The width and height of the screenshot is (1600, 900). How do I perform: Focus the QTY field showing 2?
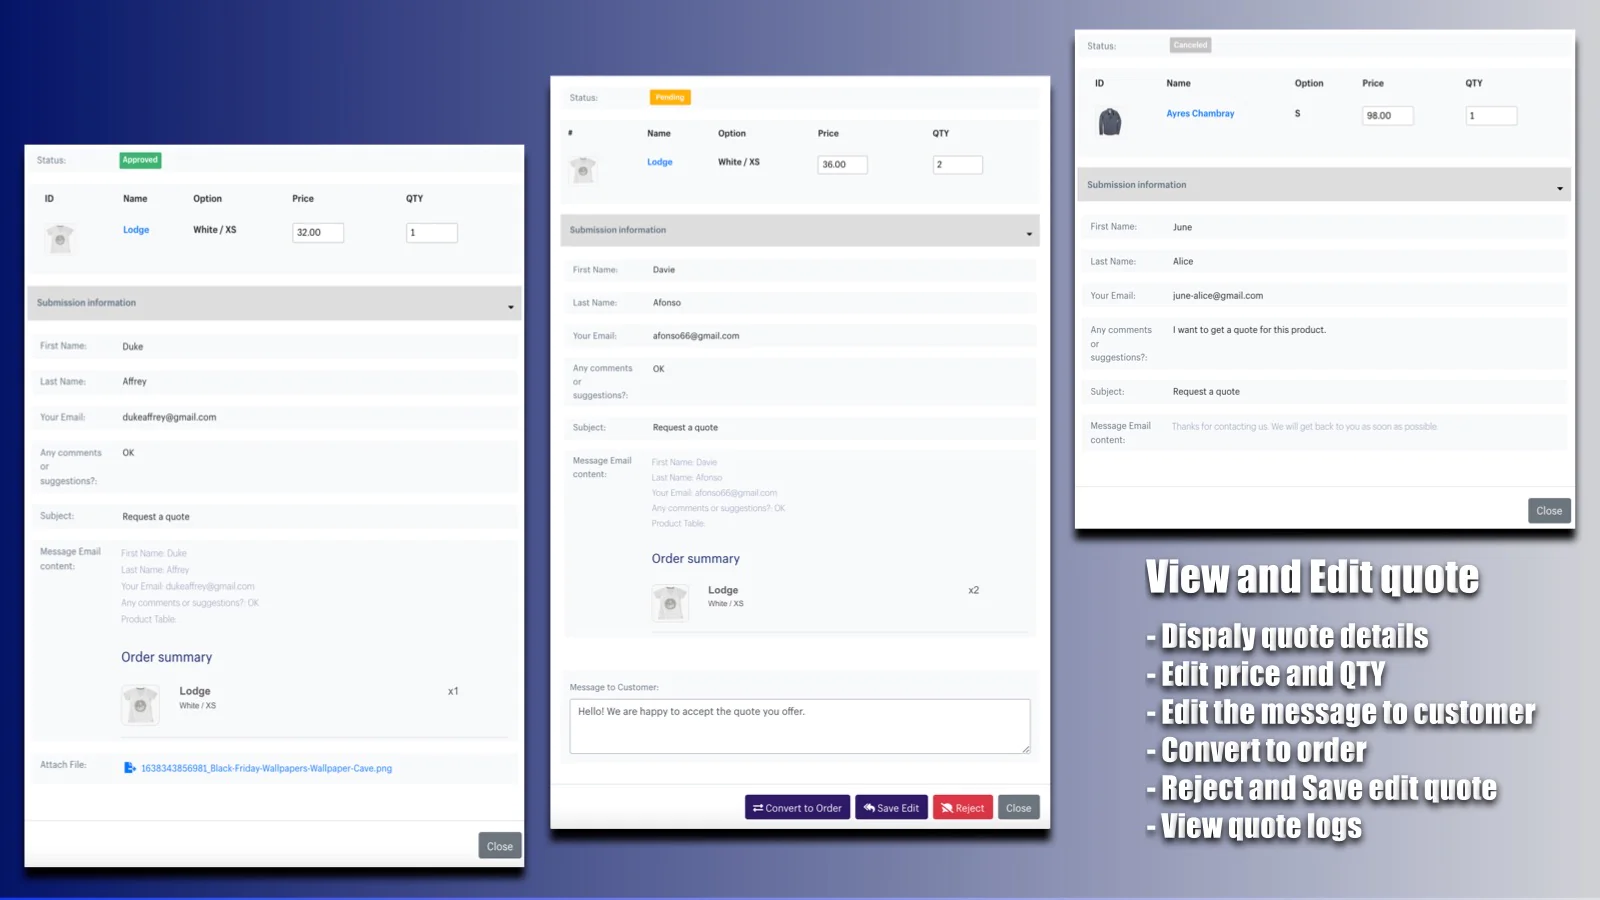point(958,165)
